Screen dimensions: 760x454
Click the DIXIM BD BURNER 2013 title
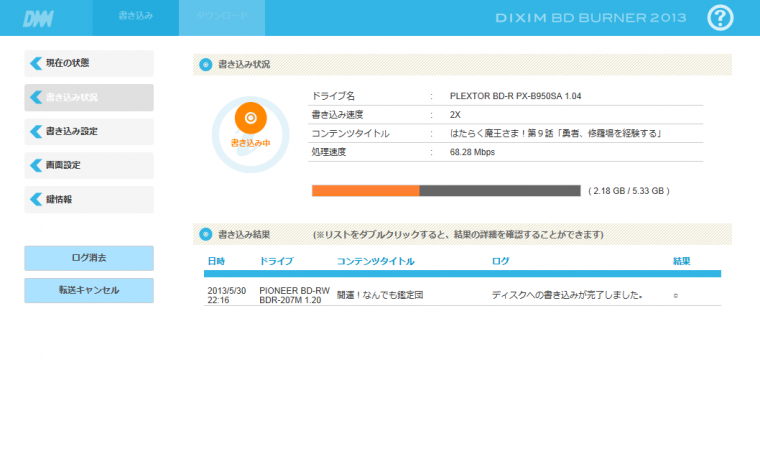[591, 18]
